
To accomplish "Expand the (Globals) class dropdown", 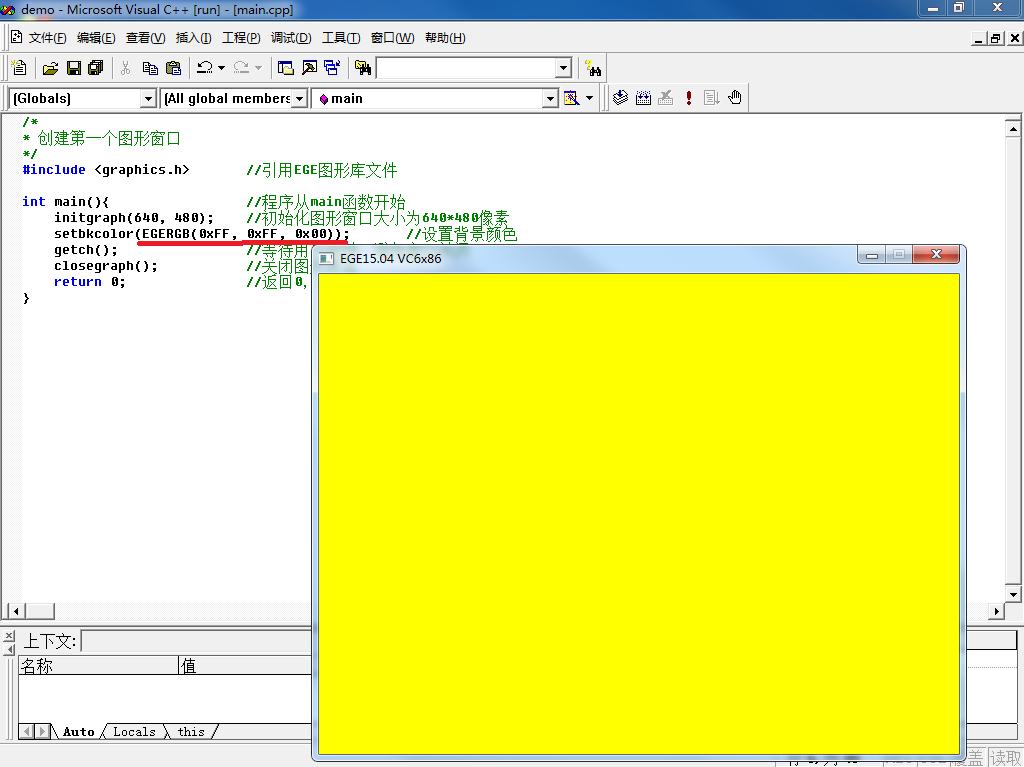I will pos(148,98).
